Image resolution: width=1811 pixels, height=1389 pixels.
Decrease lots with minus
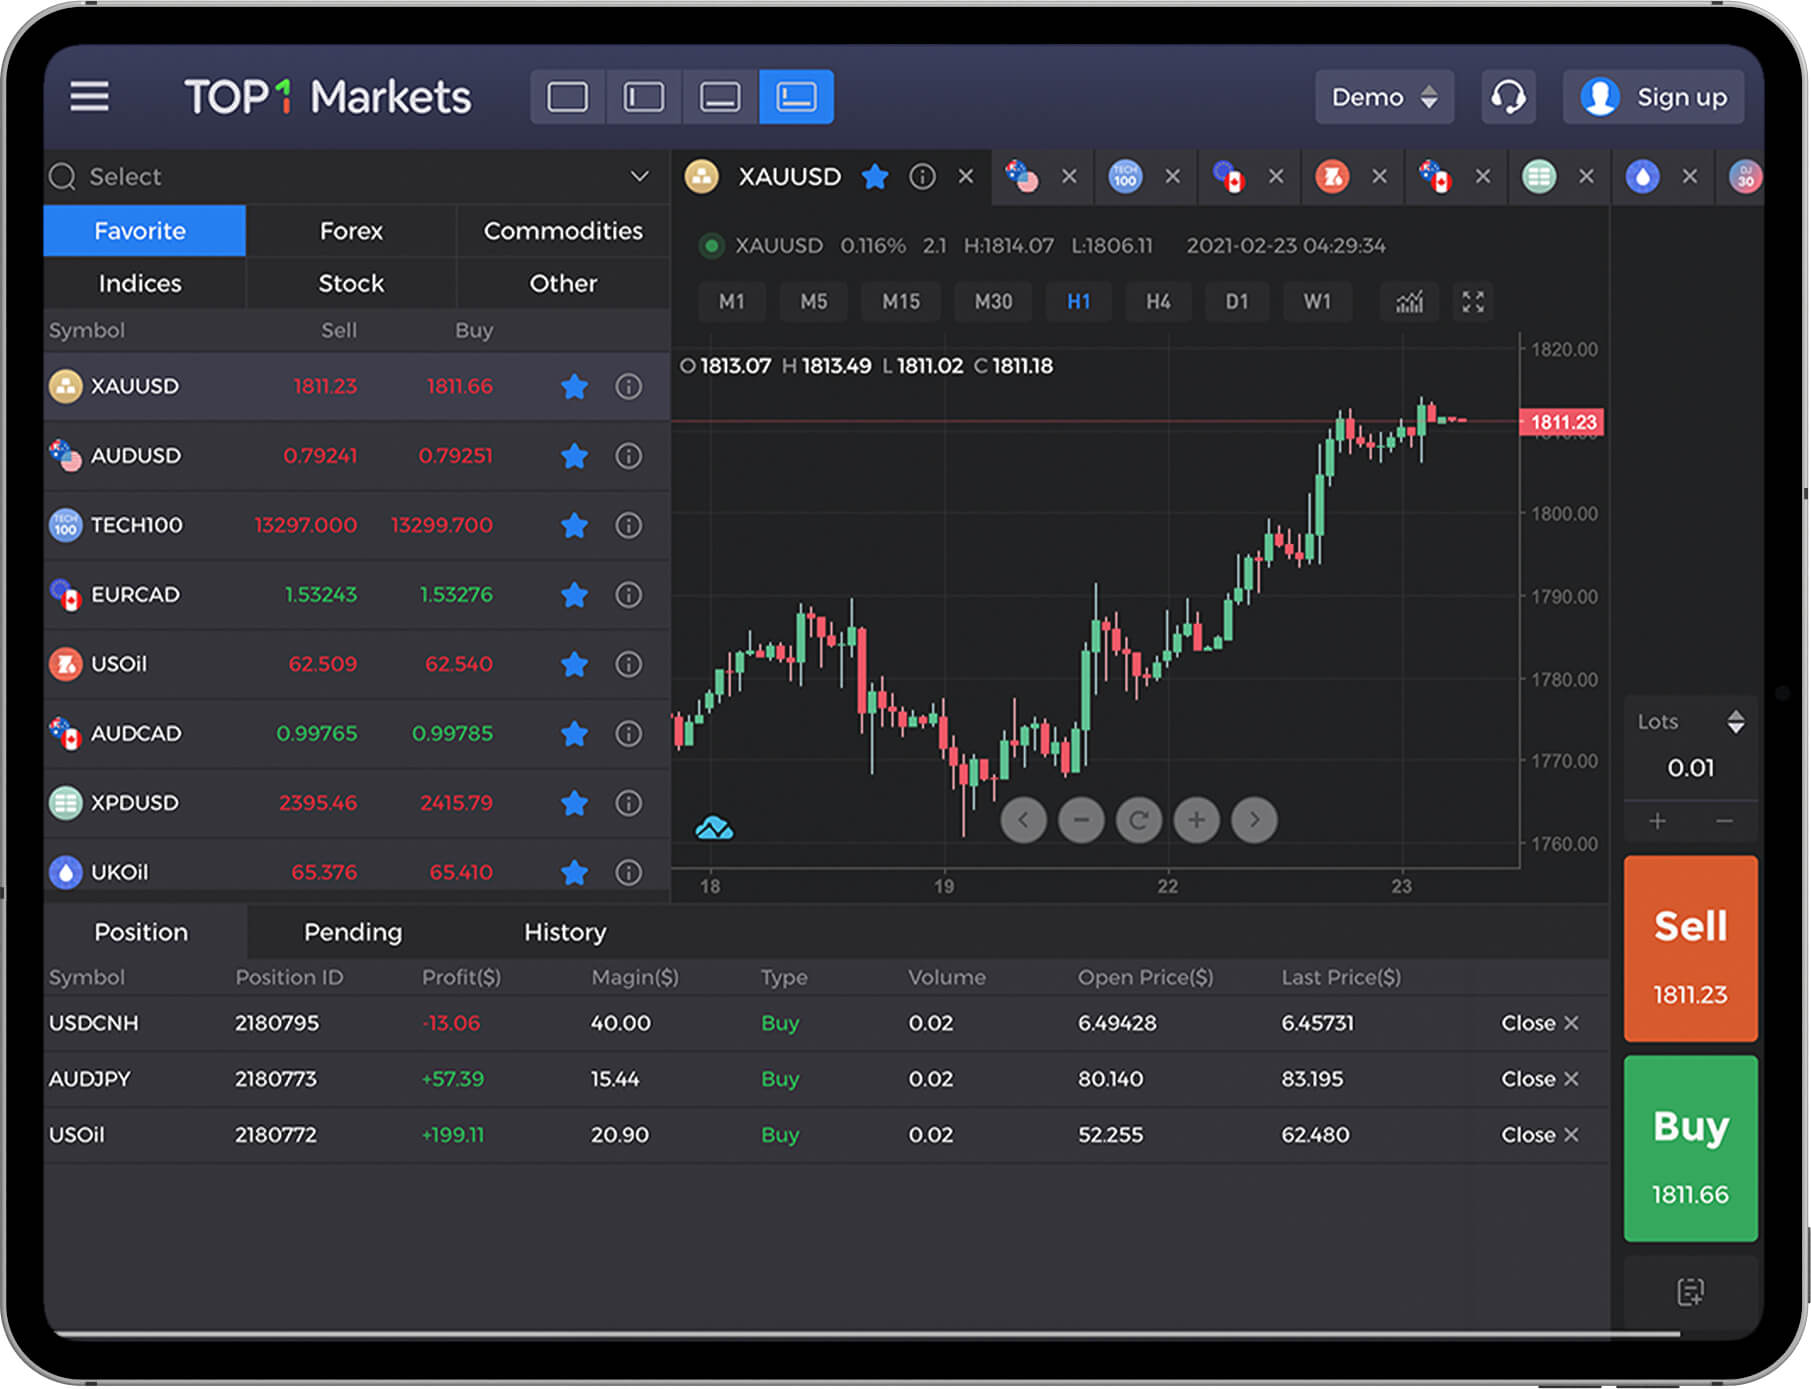click(1724, 821)
